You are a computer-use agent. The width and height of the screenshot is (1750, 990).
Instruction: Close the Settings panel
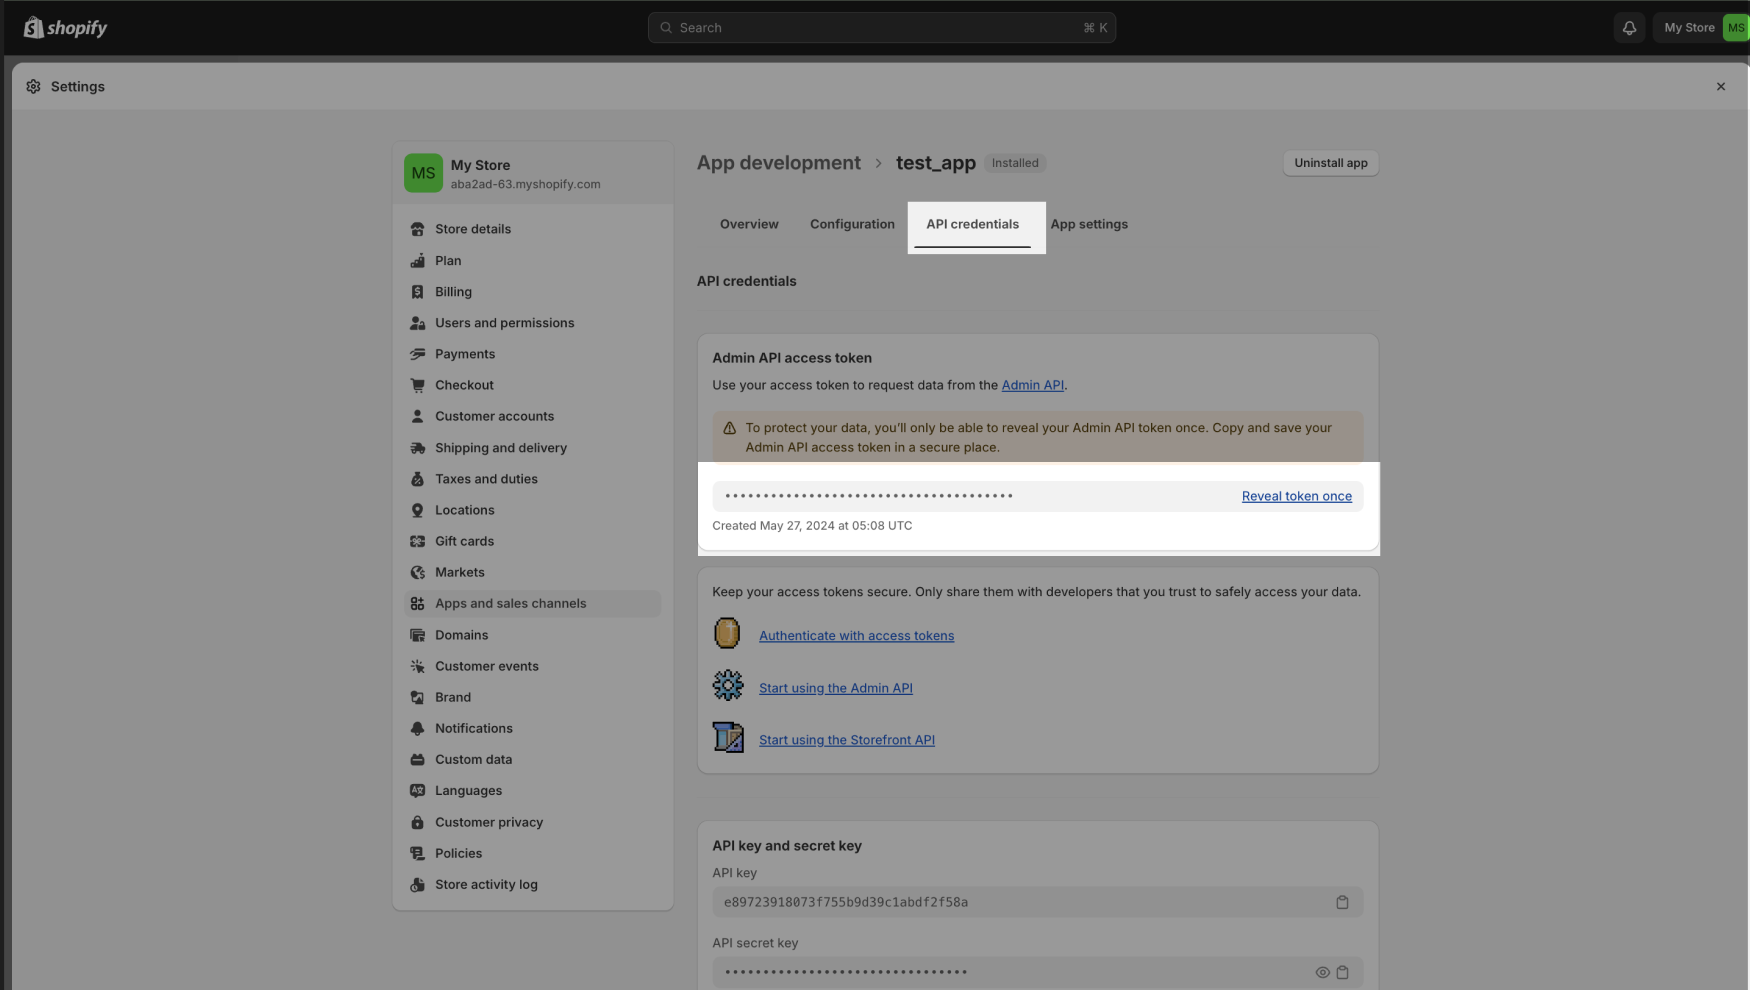(1720, 87)
